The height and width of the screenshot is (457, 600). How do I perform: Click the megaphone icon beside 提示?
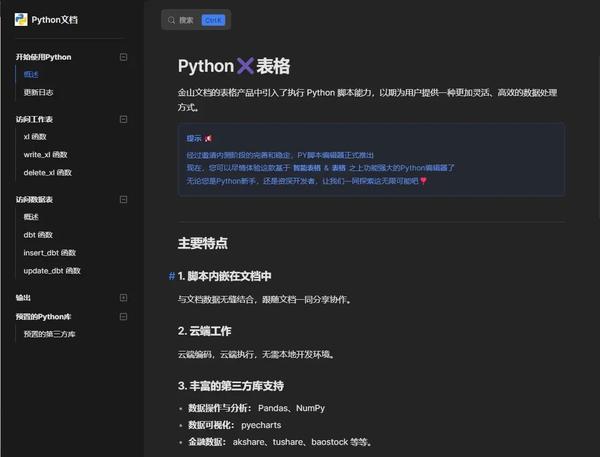[x=208, y=139]
